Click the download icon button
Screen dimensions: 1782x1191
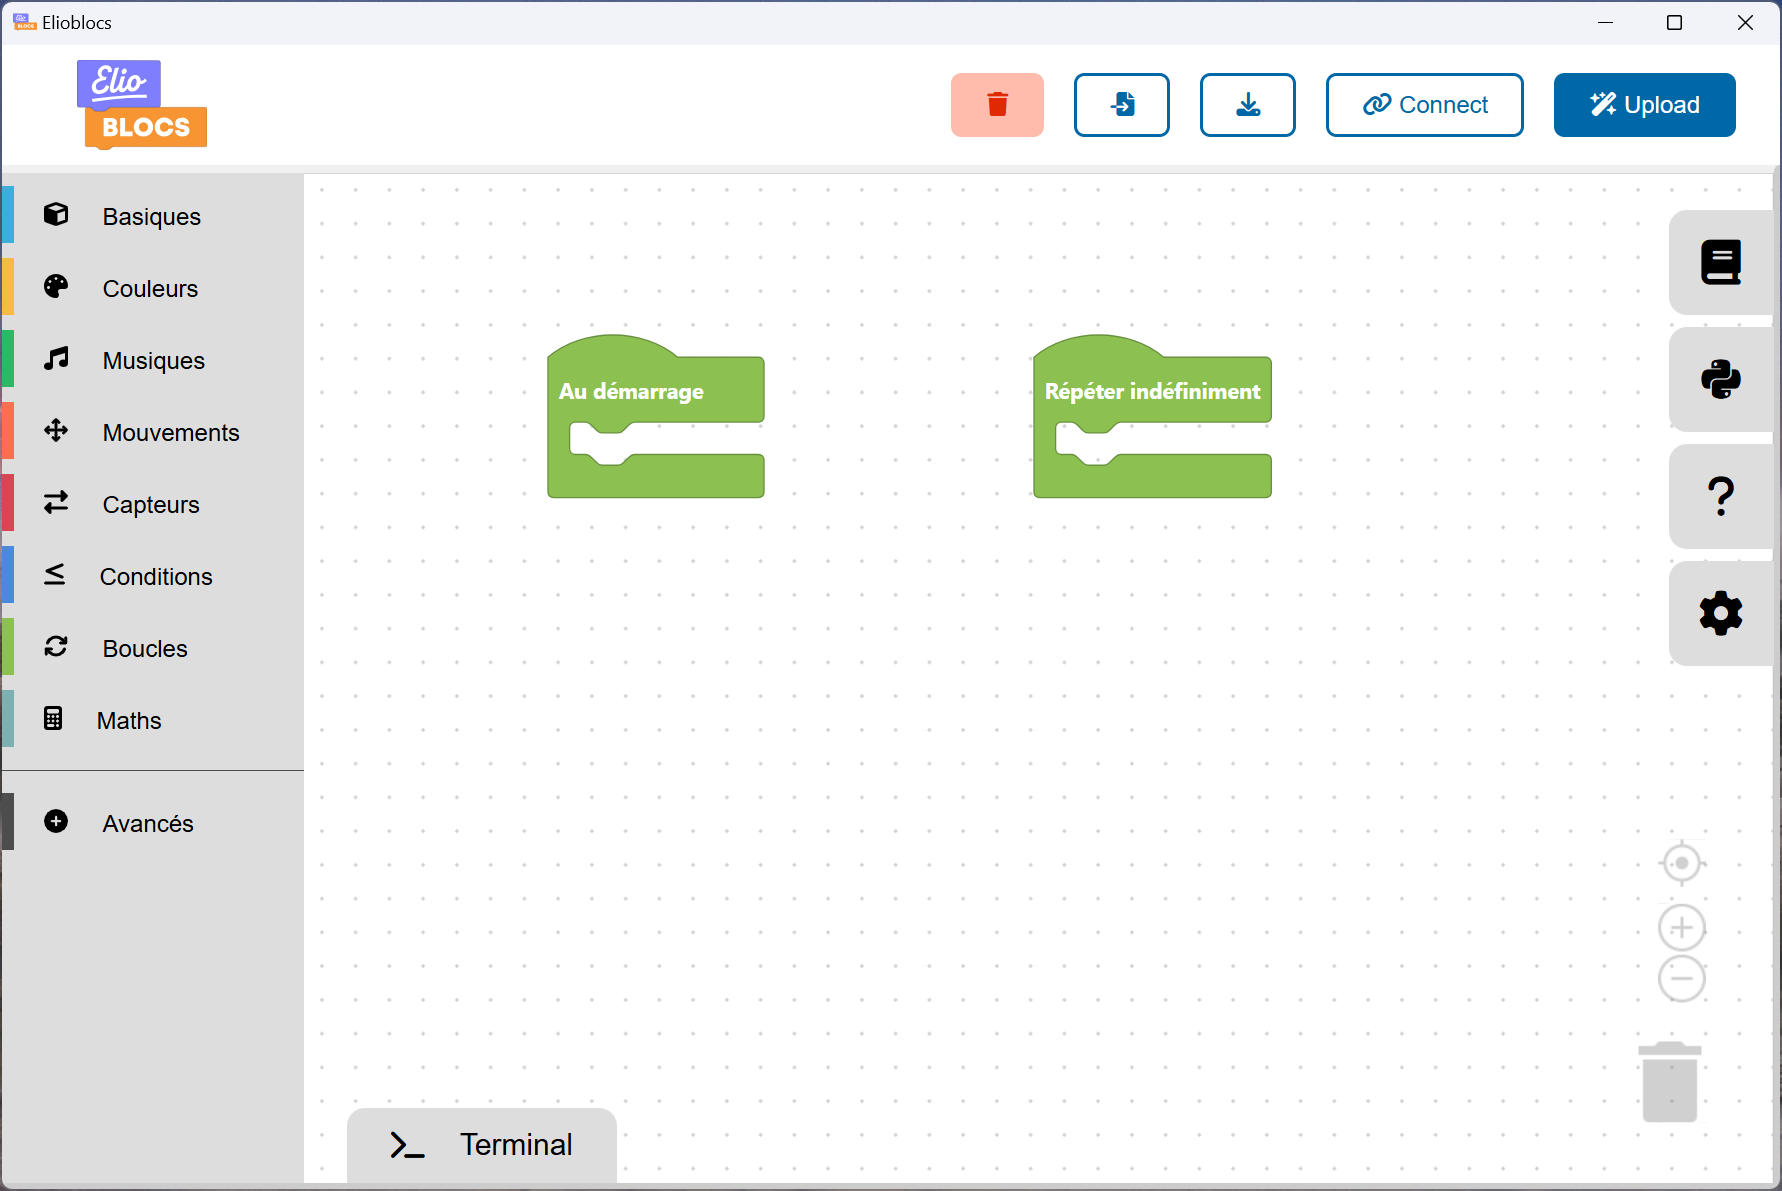(1247, 105)
